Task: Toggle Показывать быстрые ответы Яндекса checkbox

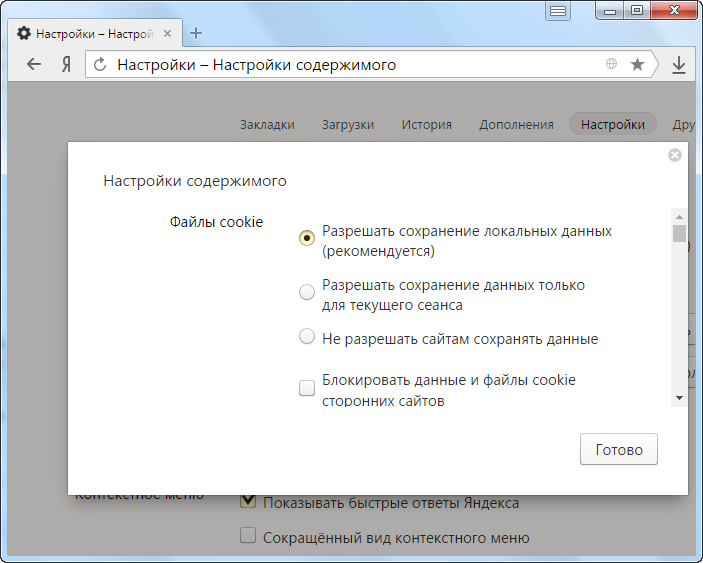Action: click(248, 501)
